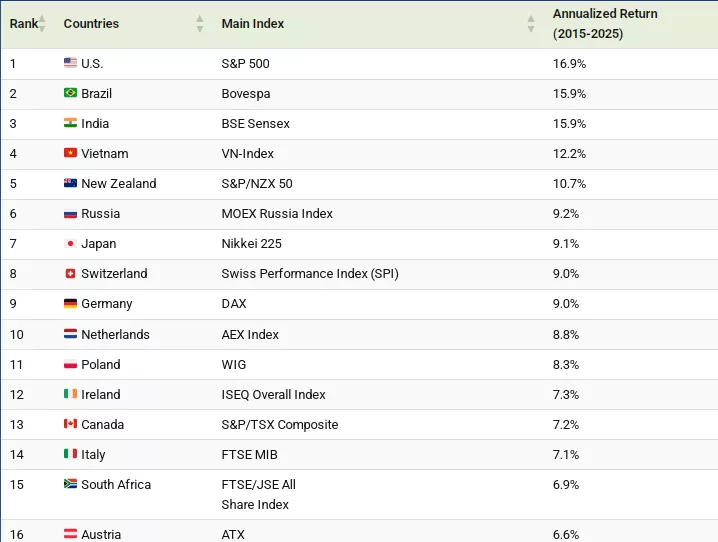Click the Switzerland flag icon

[x=70, y=273]
